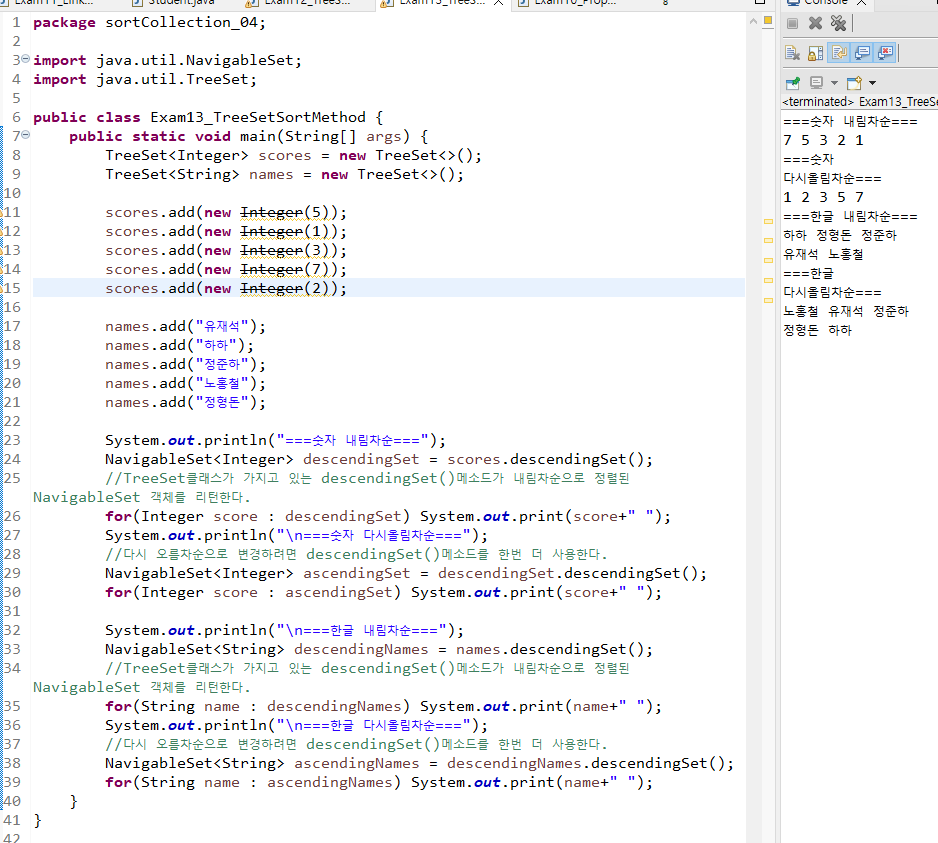Click variable 'names' on line 9

(x=271, y=175)
